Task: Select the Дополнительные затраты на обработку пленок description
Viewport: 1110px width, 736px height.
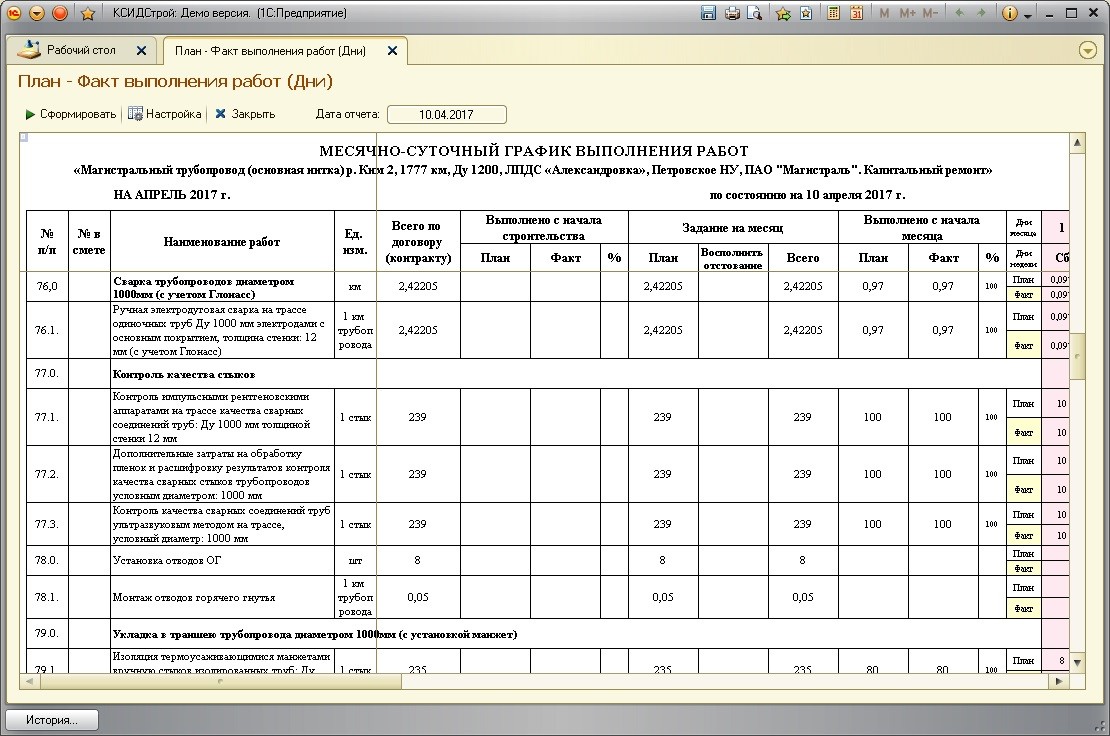Action: pos(222,474)
